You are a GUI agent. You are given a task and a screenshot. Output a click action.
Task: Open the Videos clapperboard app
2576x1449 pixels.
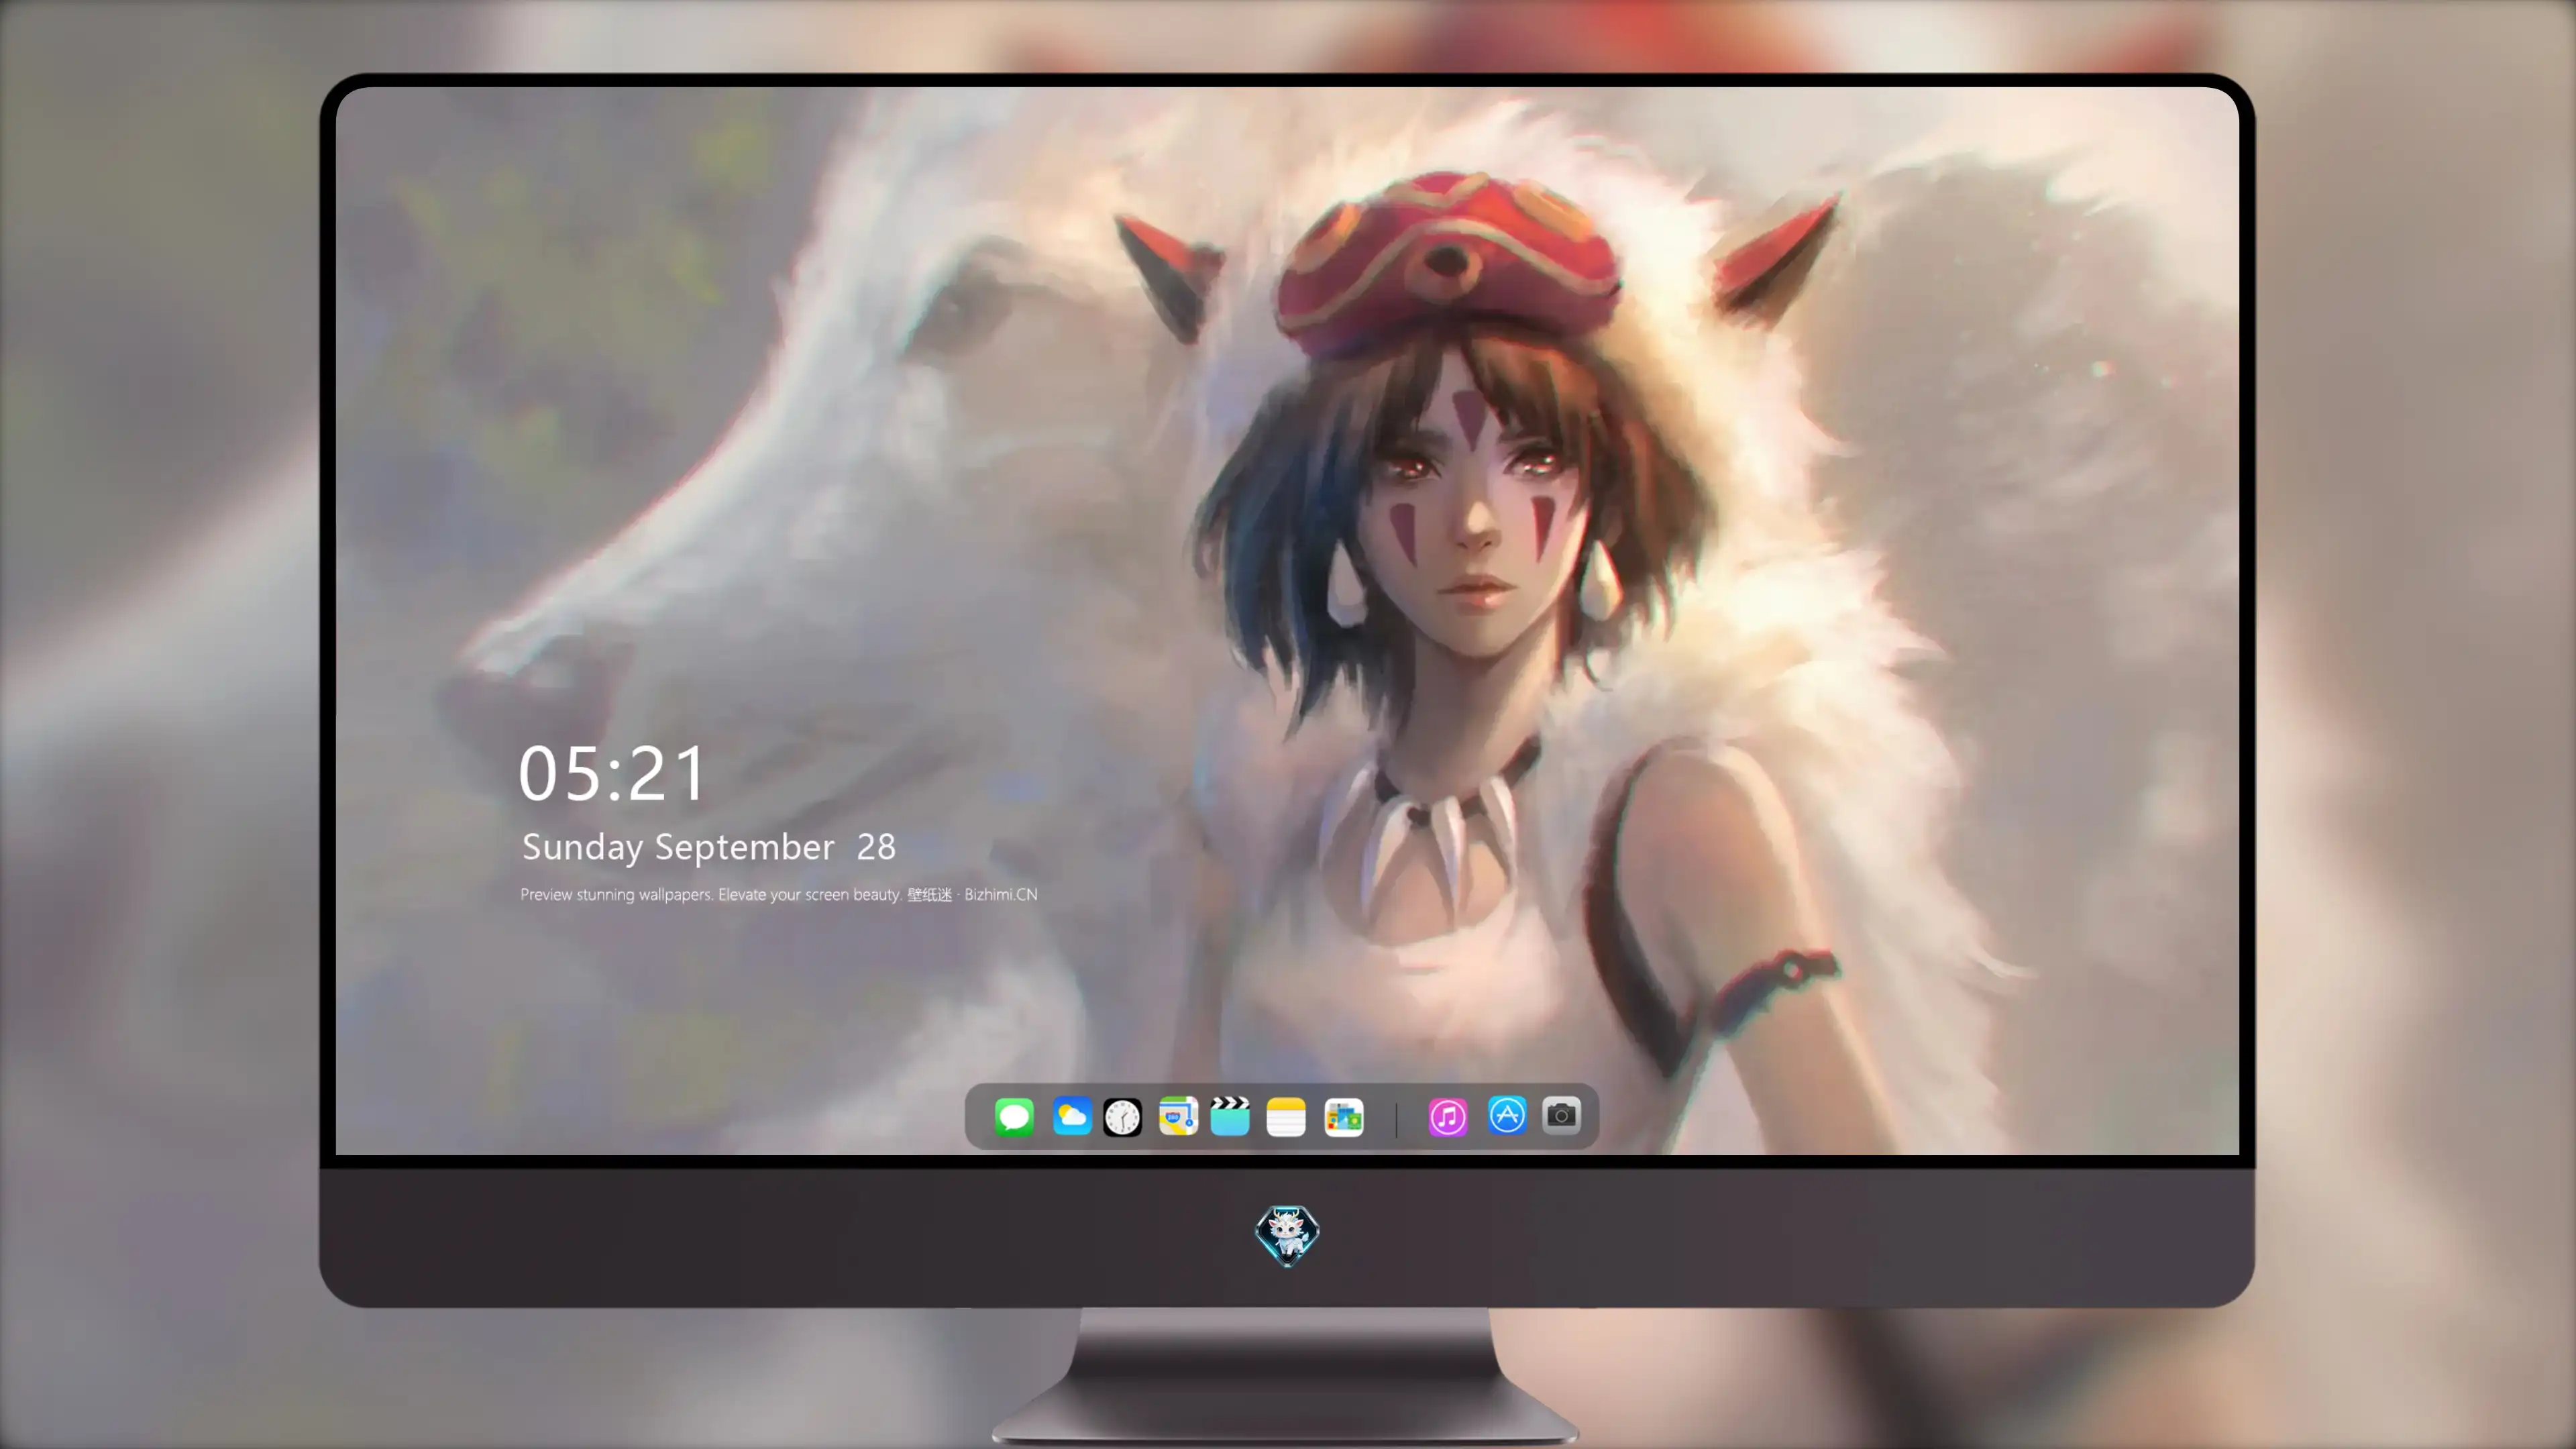click(1230, 1116)
